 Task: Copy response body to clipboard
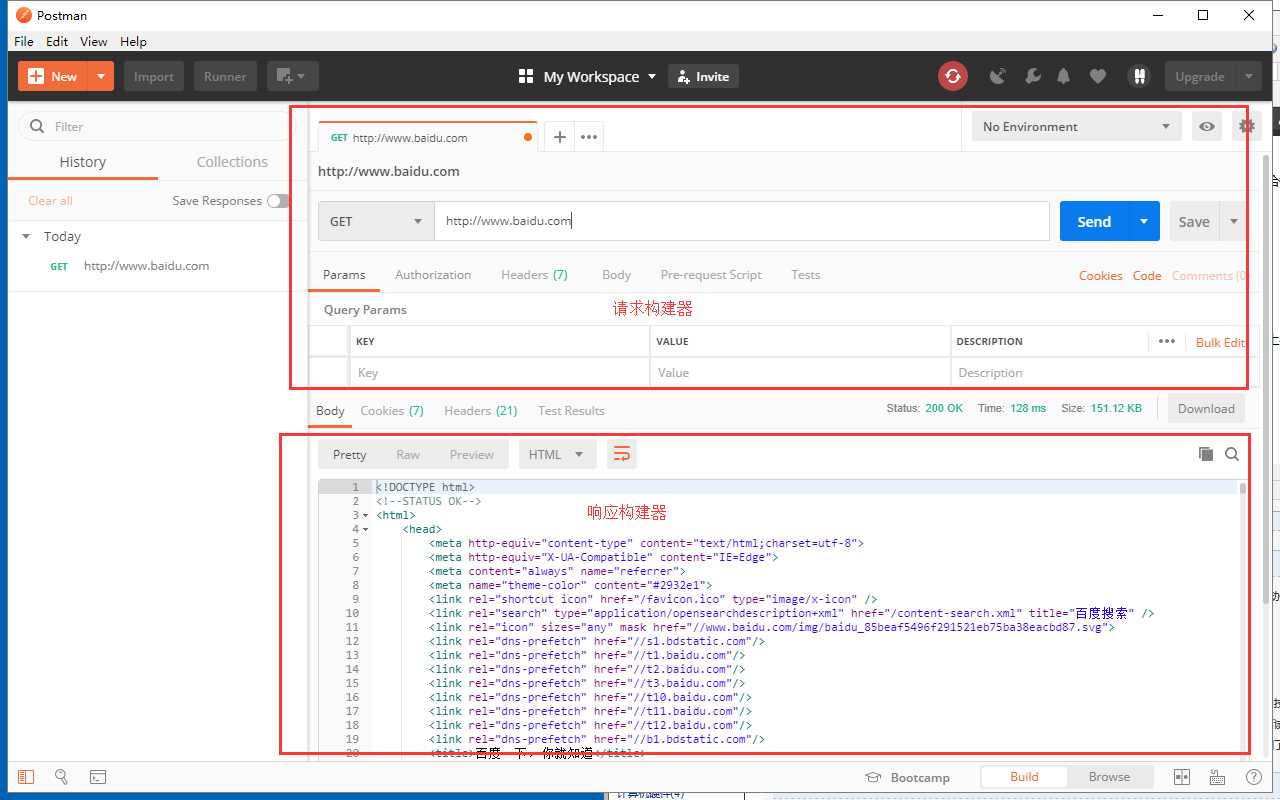[1206, 454]
